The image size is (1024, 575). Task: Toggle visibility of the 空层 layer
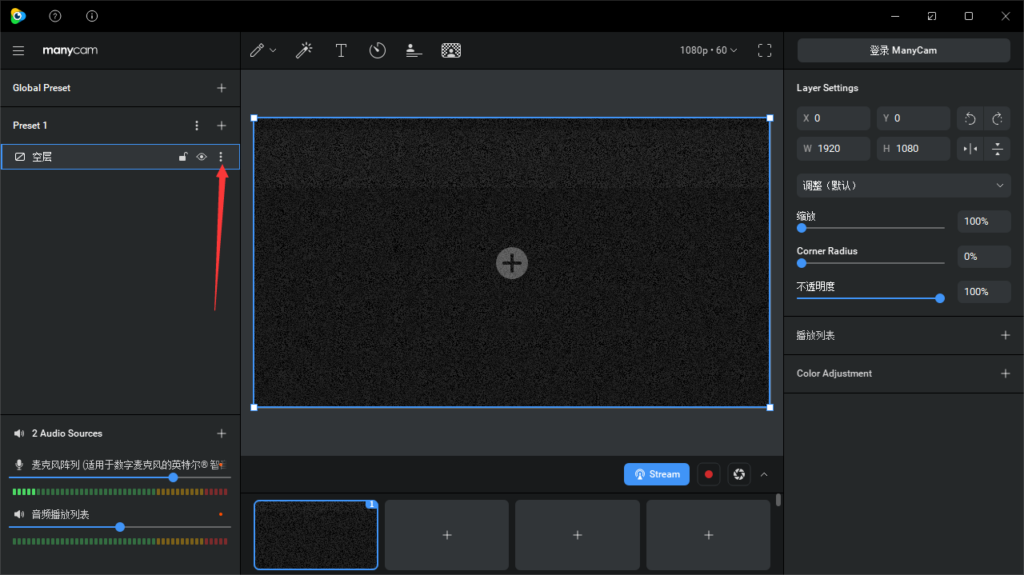click(201, 157)
